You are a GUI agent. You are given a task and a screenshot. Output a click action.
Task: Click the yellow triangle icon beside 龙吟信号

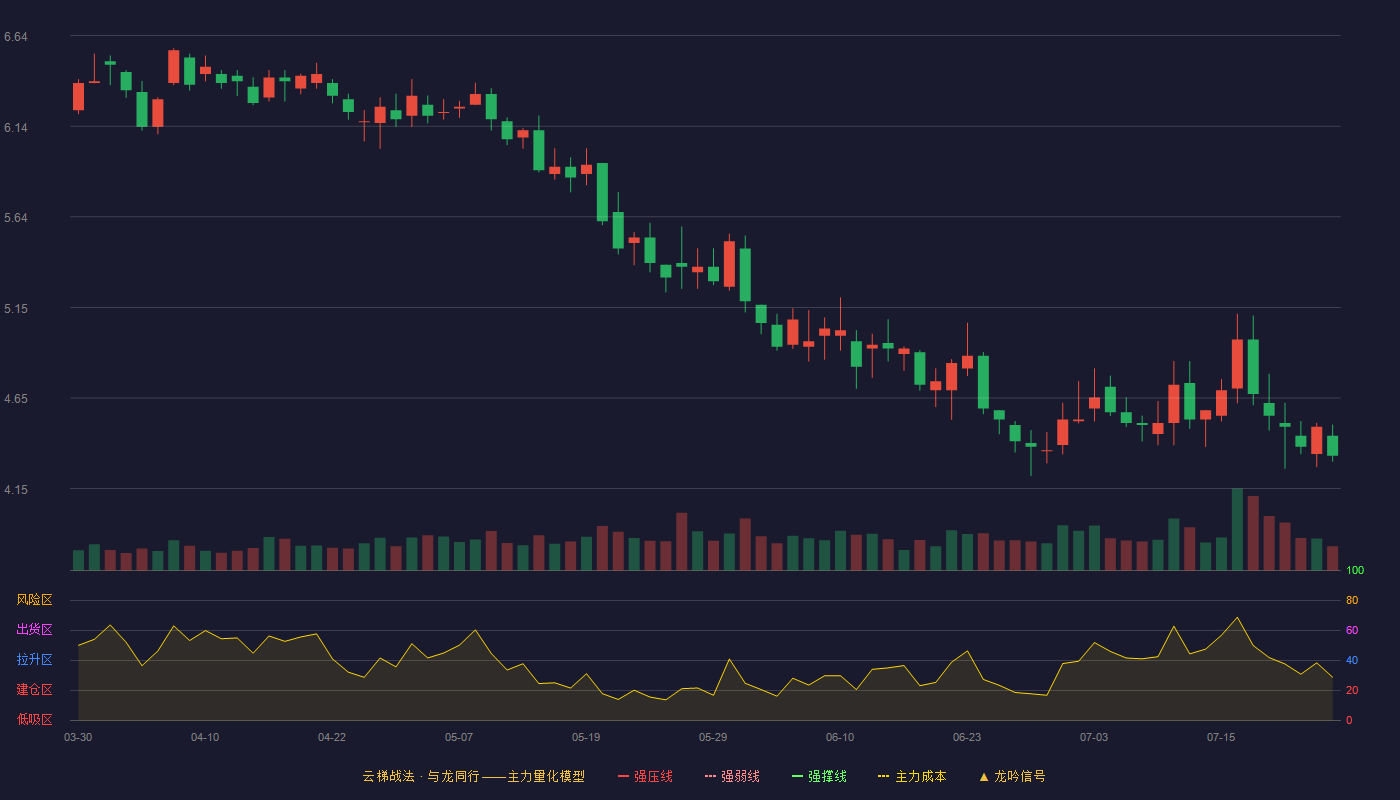[983, 776]
